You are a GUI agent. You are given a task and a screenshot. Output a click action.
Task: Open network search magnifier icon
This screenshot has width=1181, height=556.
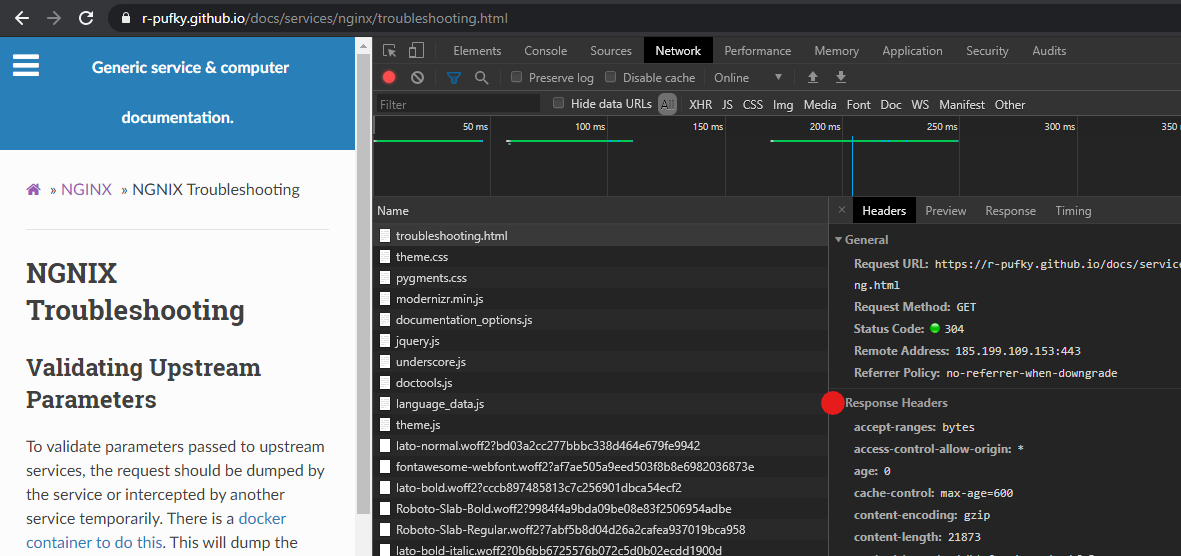pyautogui.click(x=481, y=78)
